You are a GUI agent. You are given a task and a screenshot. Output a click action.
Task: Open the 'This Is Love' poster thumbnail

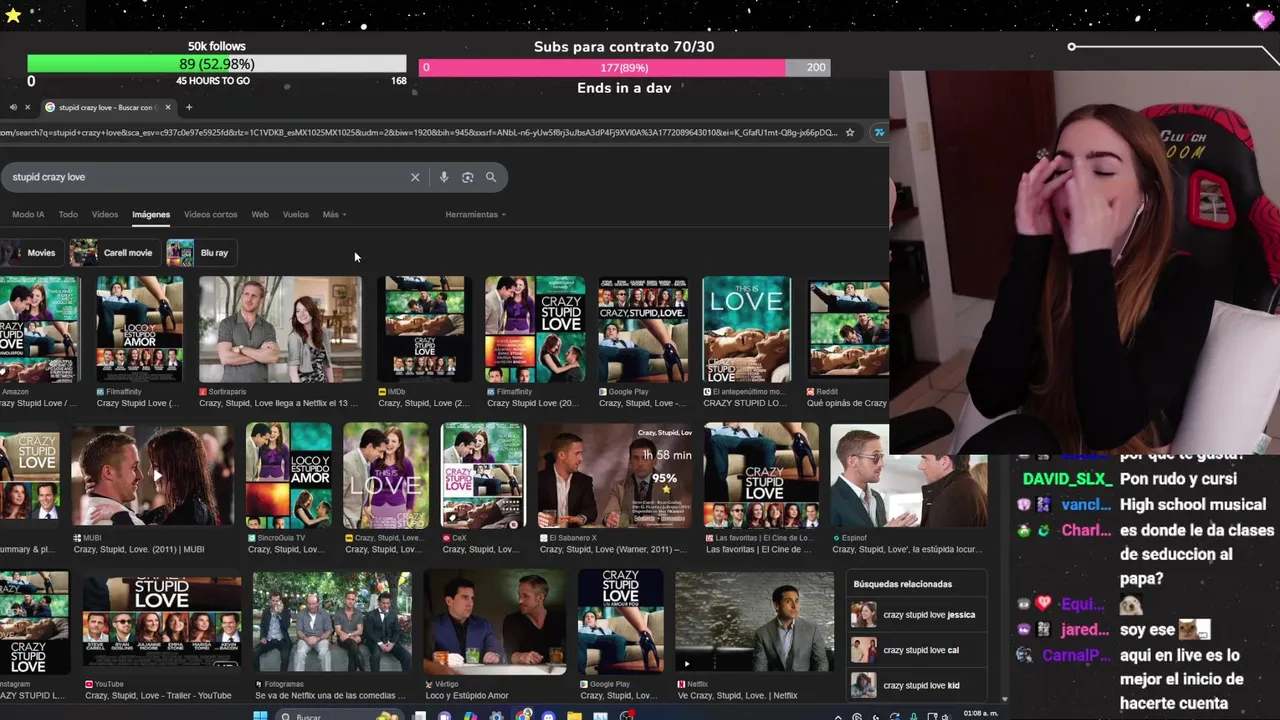pyautogui.click(x=747, y=330)
